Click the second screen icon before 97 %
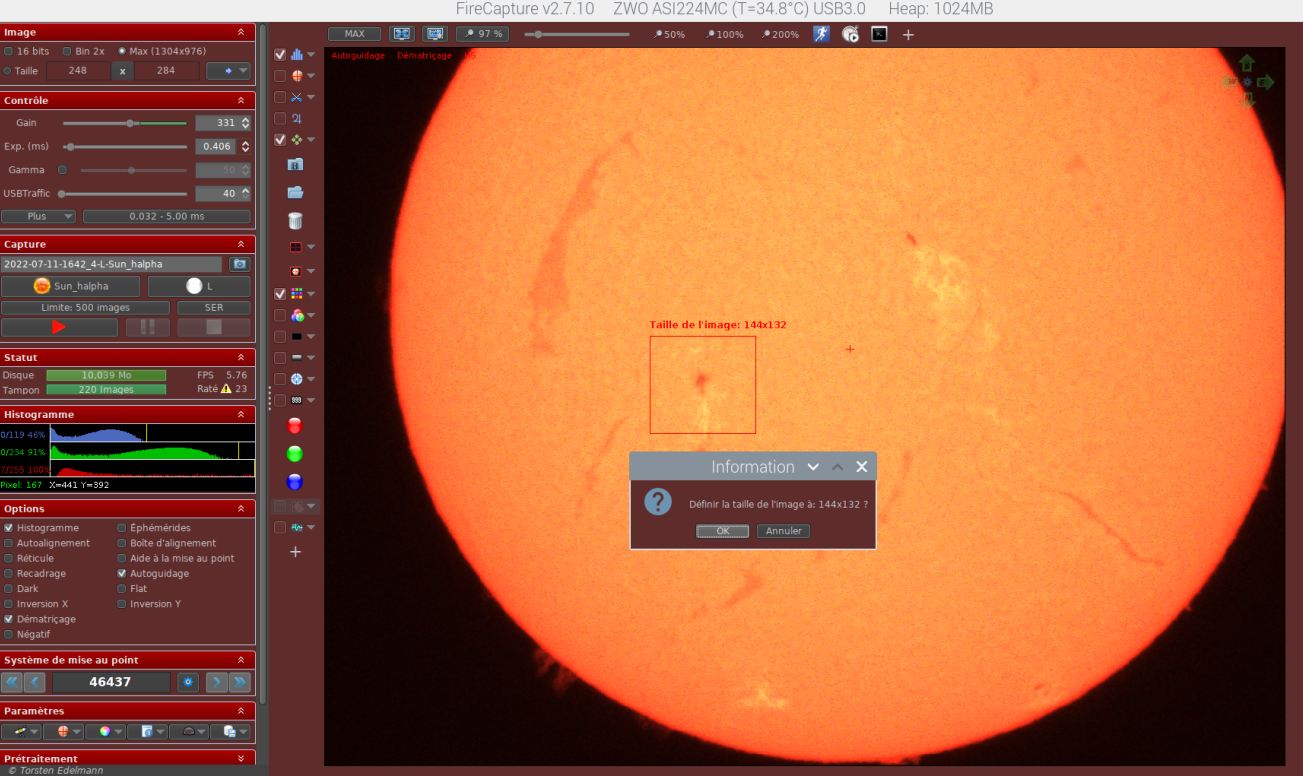 [x=434, y=34]
